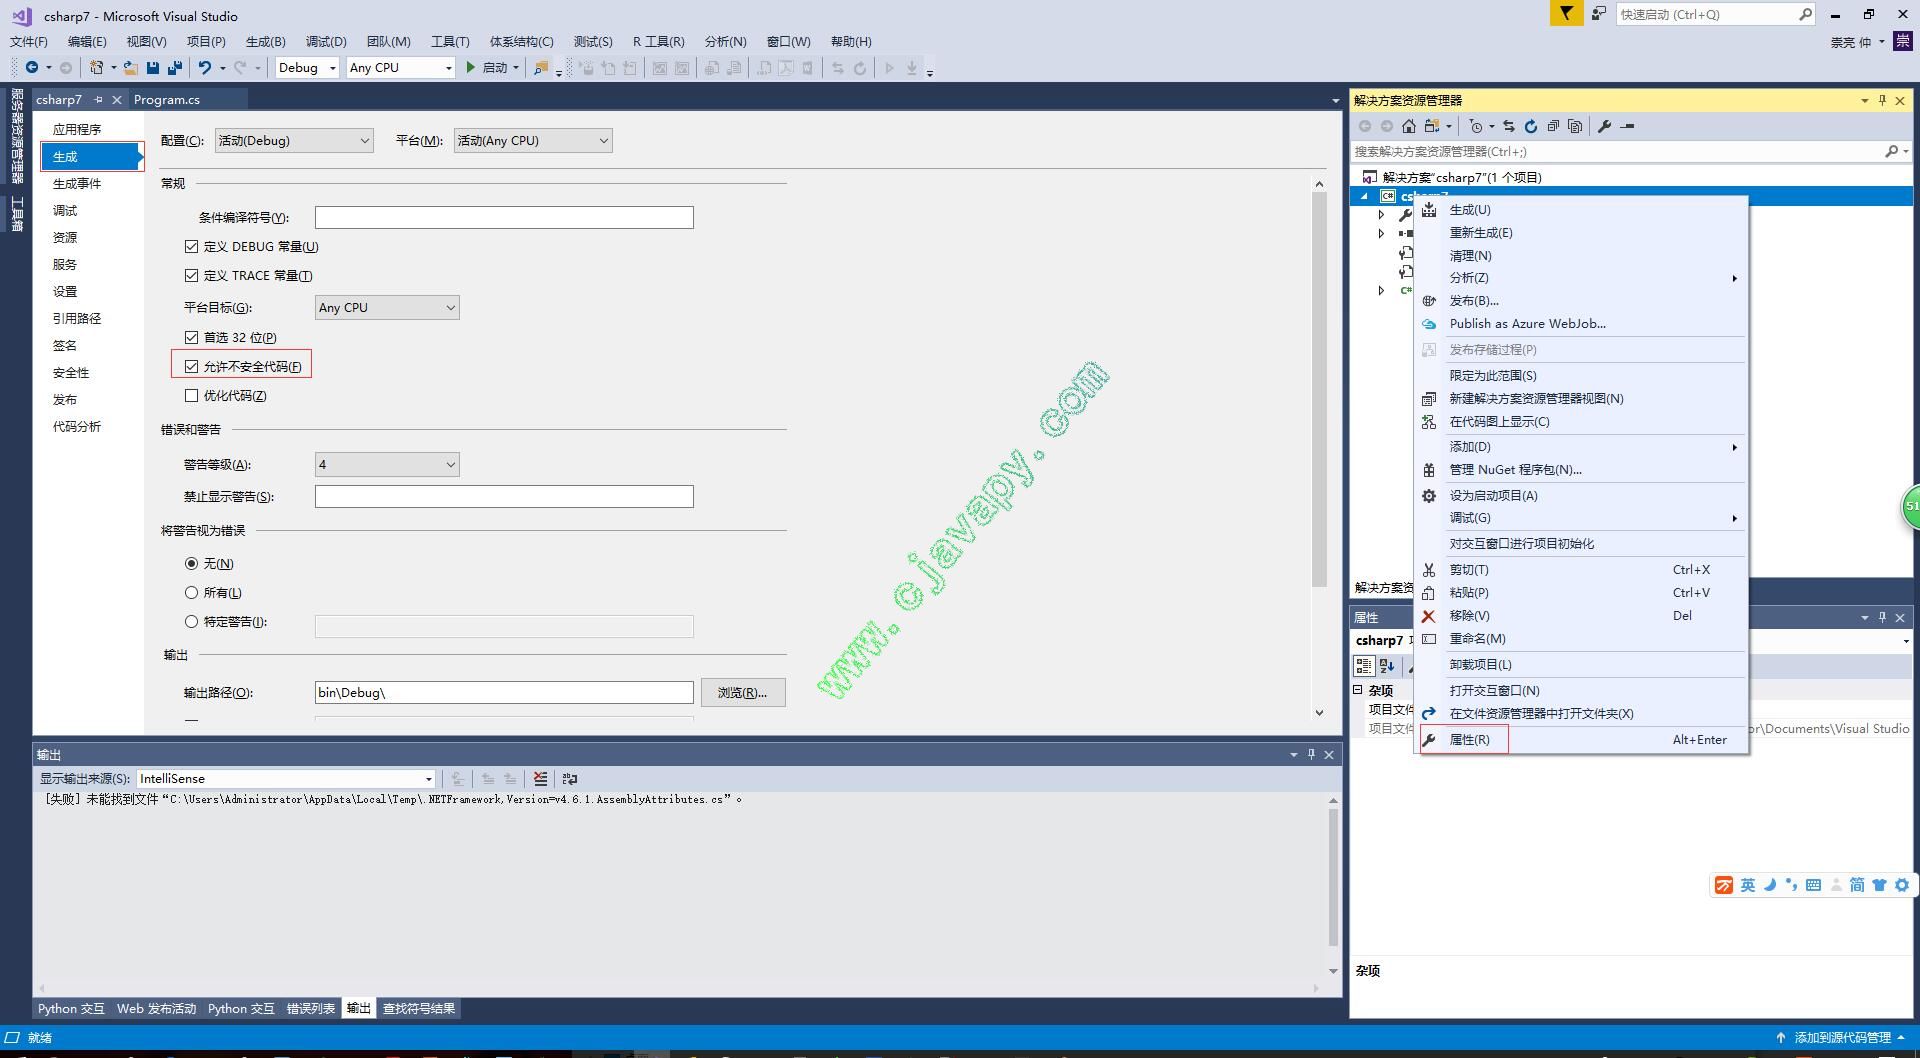Image resolution: width=1920 pixels, height=1058 pixels.
Task: Click the save all toolbar icon
Action: pyautogui.click(x=175, y=68)
